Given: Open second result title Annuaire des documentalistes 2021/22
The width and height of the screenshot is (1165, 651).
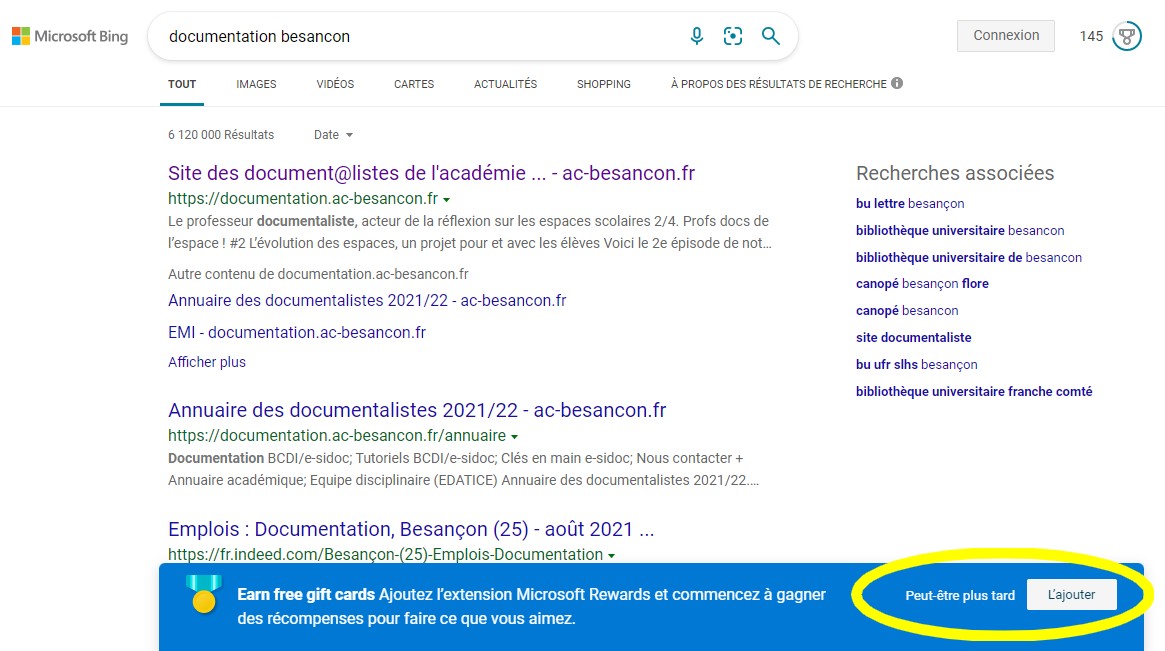Looking at the screenshot, I should tap(417, 410).
